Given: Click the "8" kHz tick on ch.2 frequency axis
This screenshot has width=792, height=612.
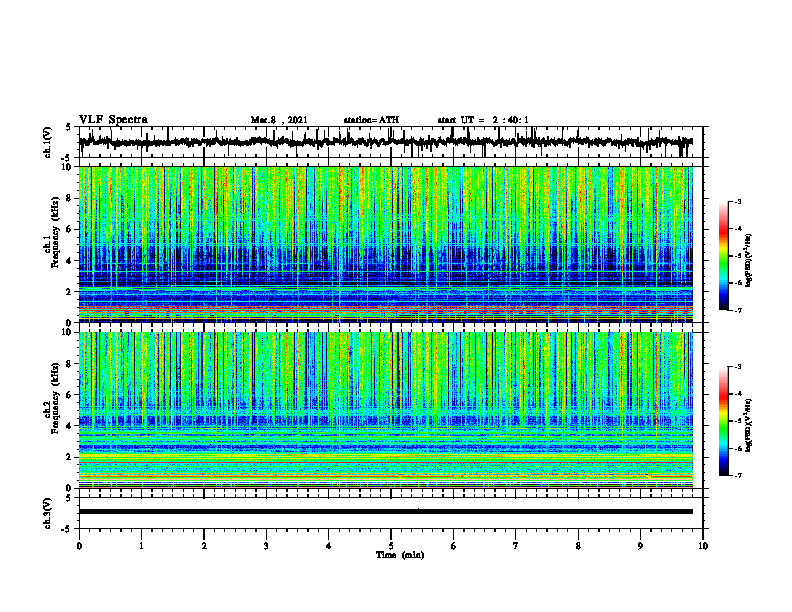Looking at the screenshot, I should click(x=71, y=364).
